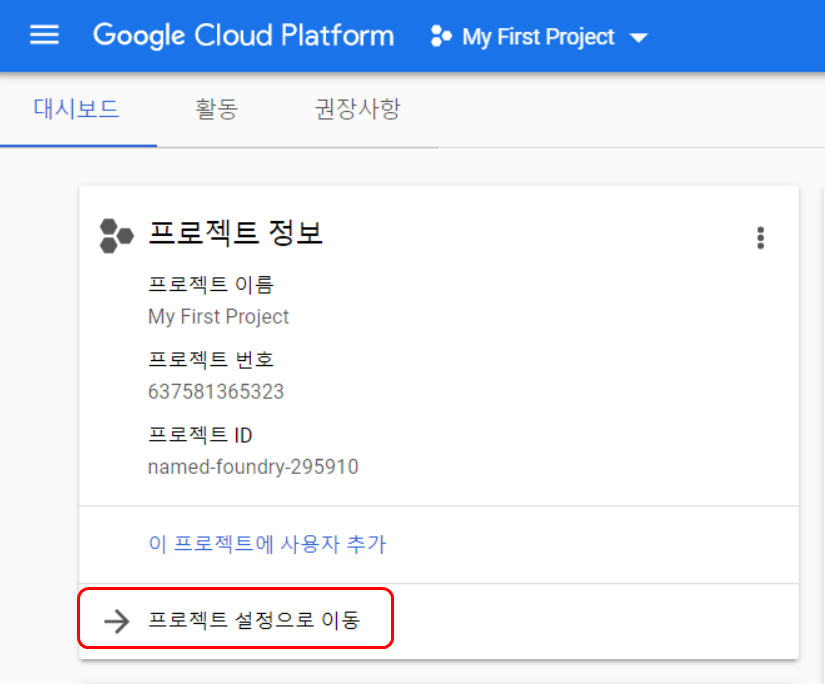Click the project selector dropdown arrow

(639, 38)
